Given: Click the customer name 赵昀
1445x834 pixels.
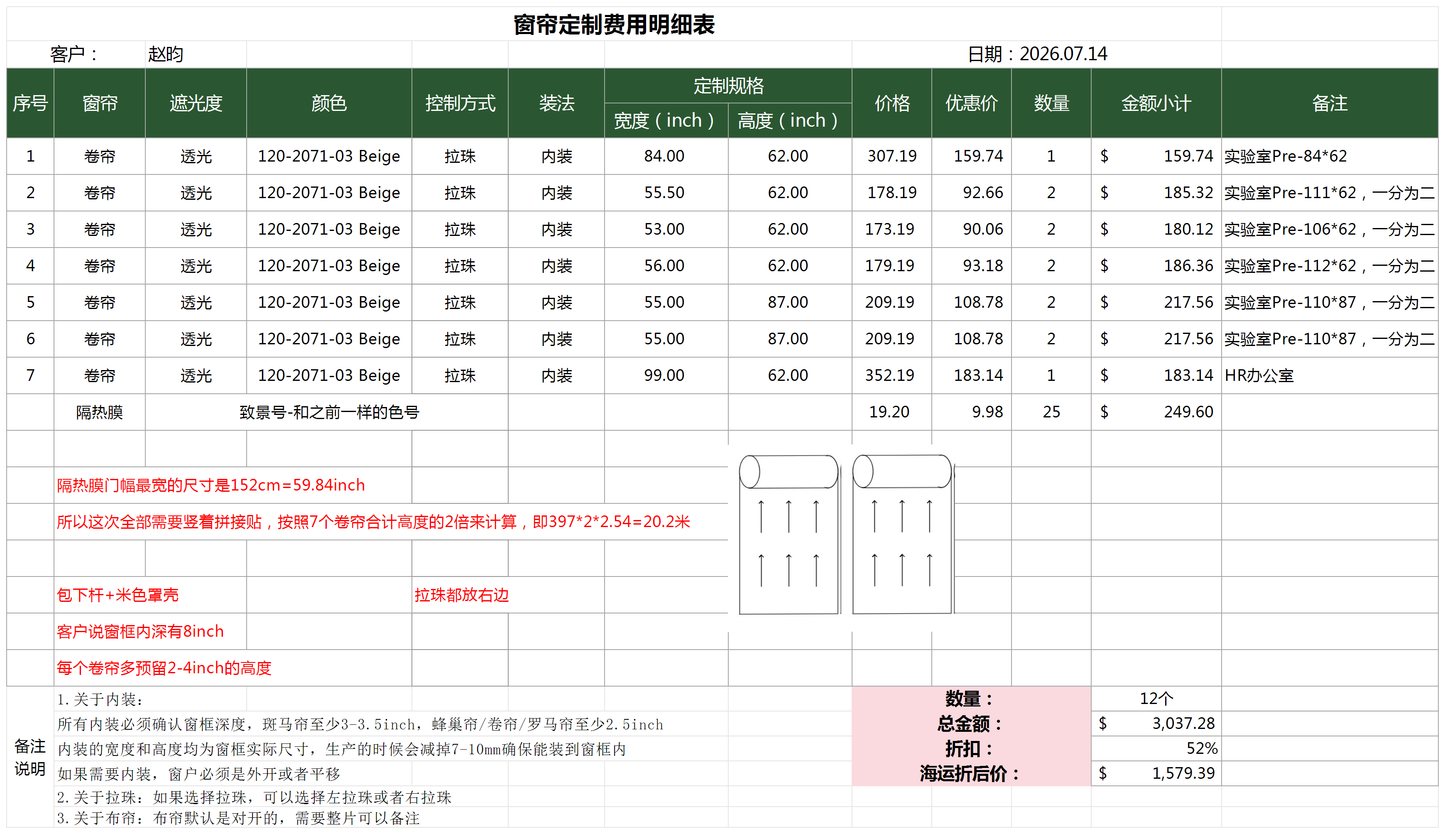Looking at the screenshot, I should click(x=165, y=55).
